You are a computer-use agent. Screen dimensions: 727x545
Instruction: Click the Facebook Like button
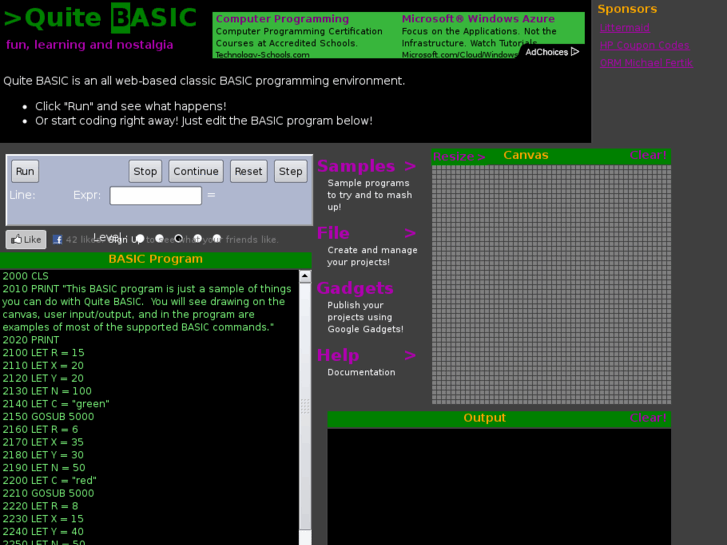26,239
